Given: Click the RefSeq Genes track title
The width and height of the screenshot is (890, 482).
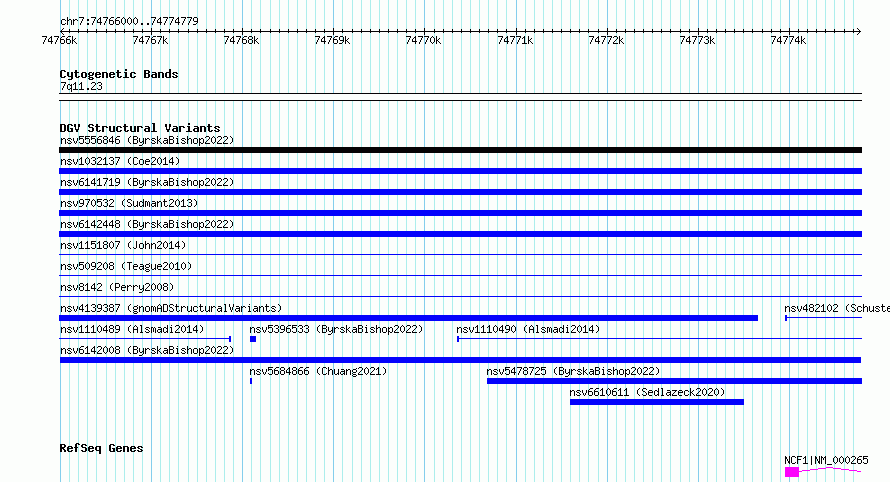Looking at the screenshot, I should [x=101, y=449].
